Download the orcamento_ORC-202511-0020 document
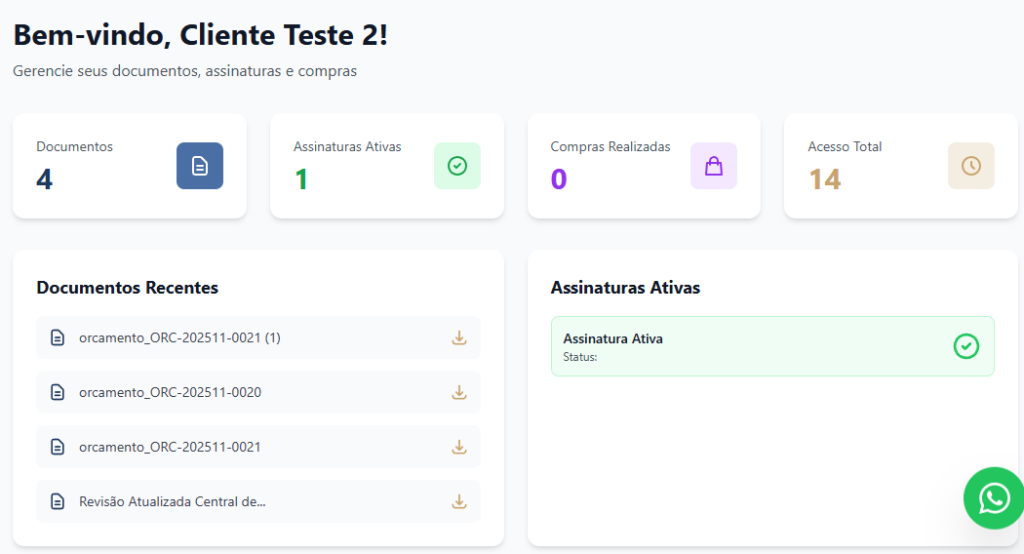This screenshot has width=1024, height=554. pos(459,392)
